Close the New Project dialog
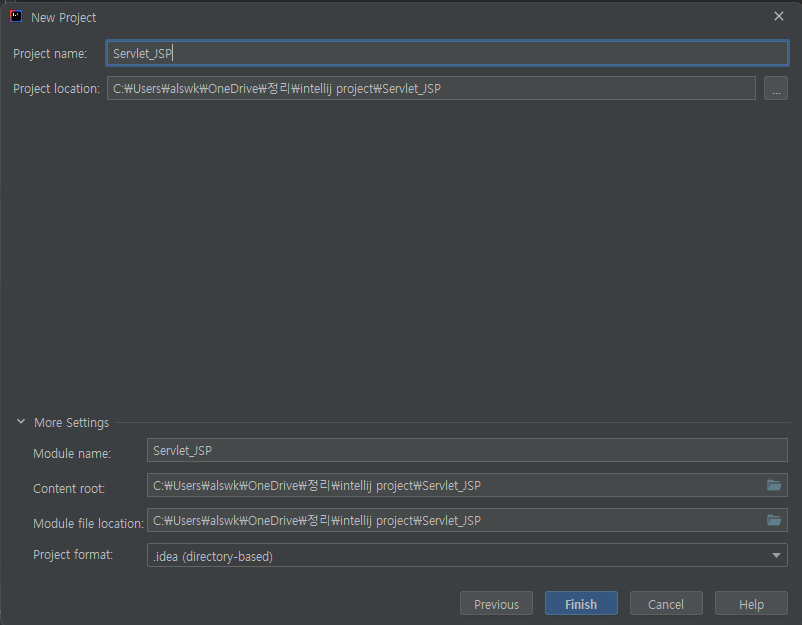Image resolution: width=802 pixels, height=625 pixels. click(x=778, y=16)
